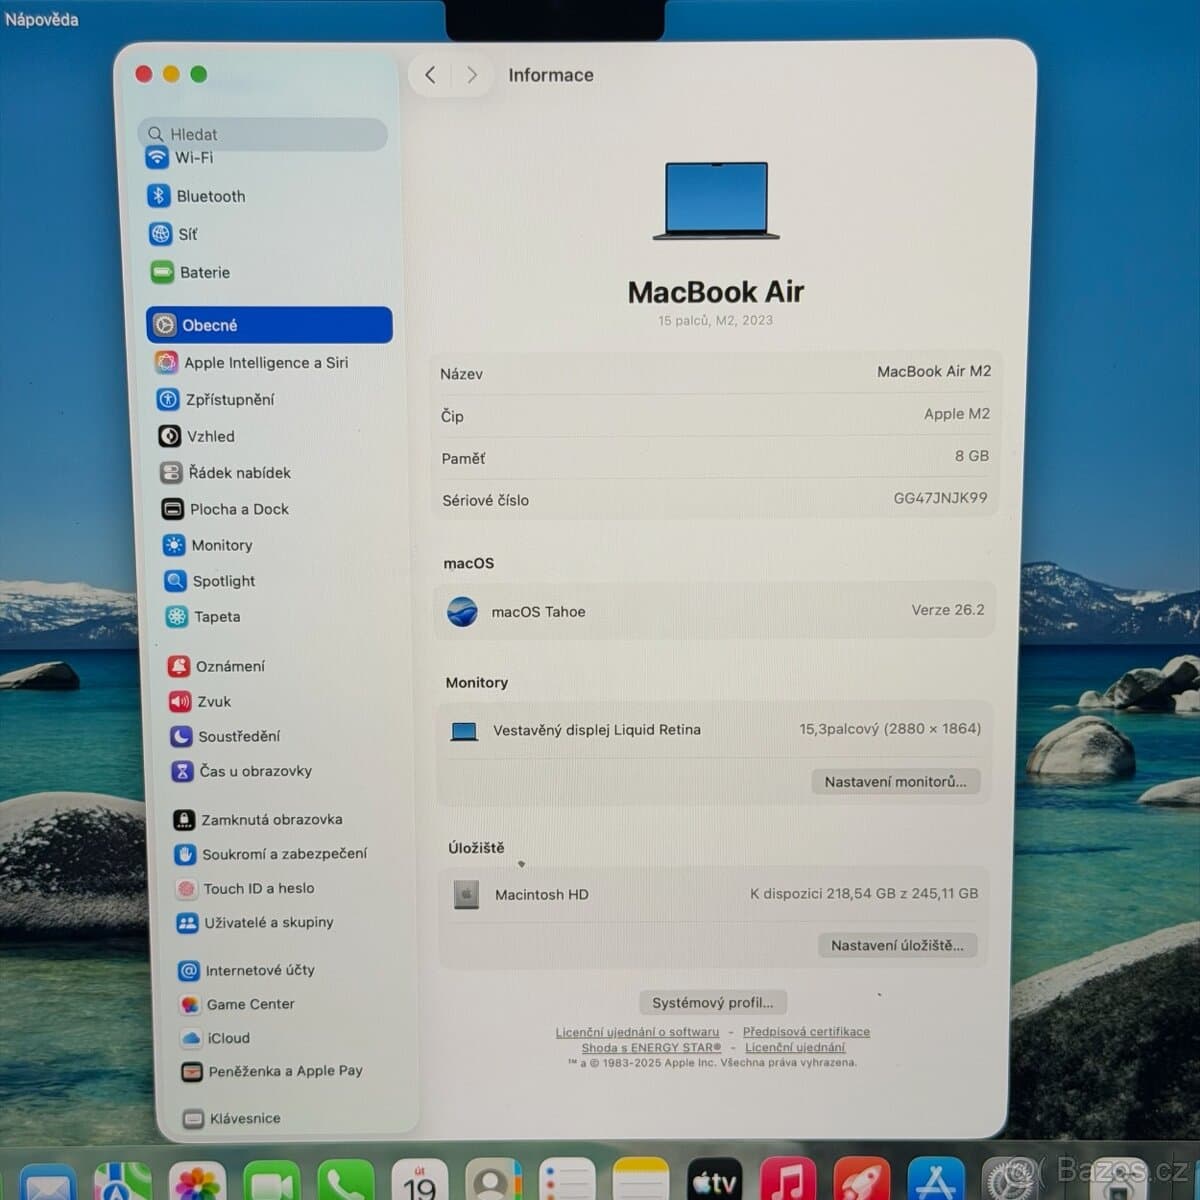Click the Nastavení úložiště... button
This screenshot has height=1200, width=1200.
(x=897, y=945)
